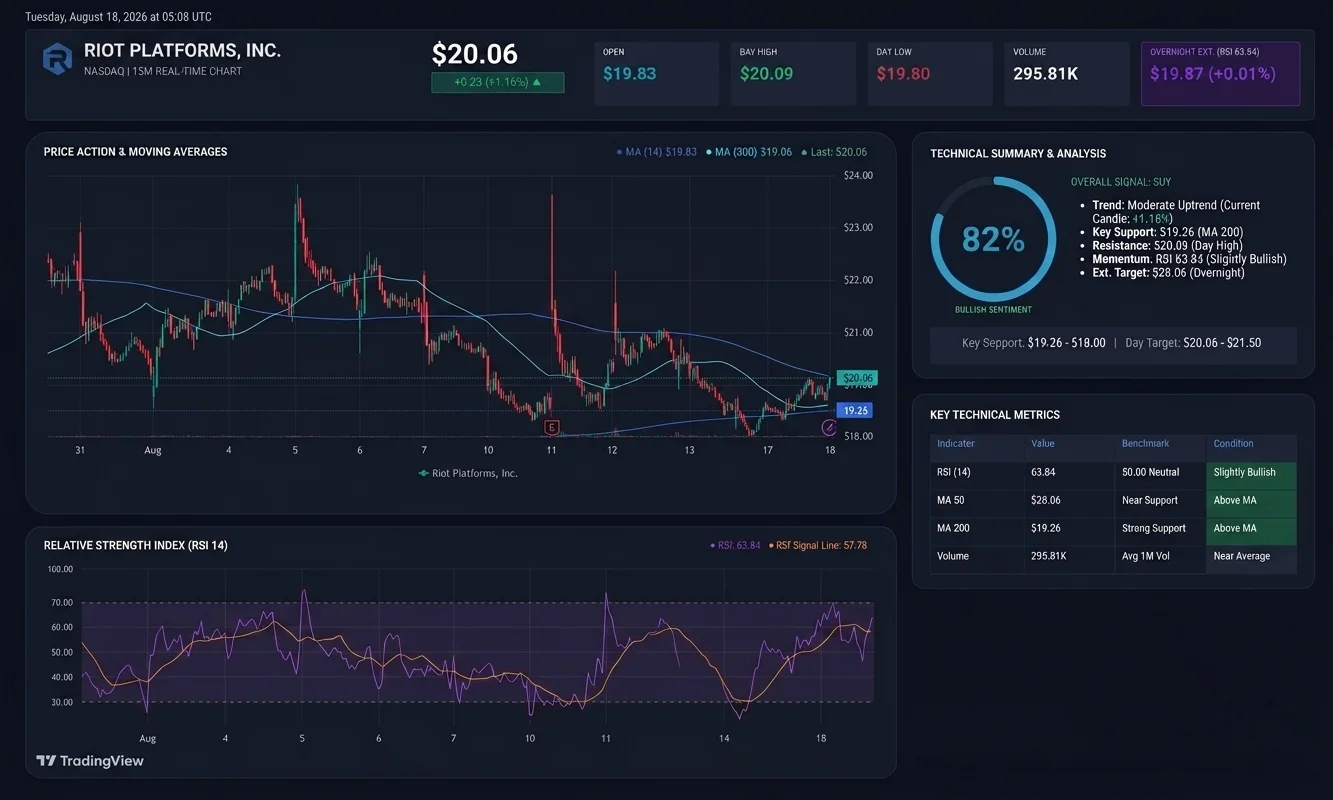
Task: Click the 50.00 Neutral benchmark cell
Action: pos(1150,472)
